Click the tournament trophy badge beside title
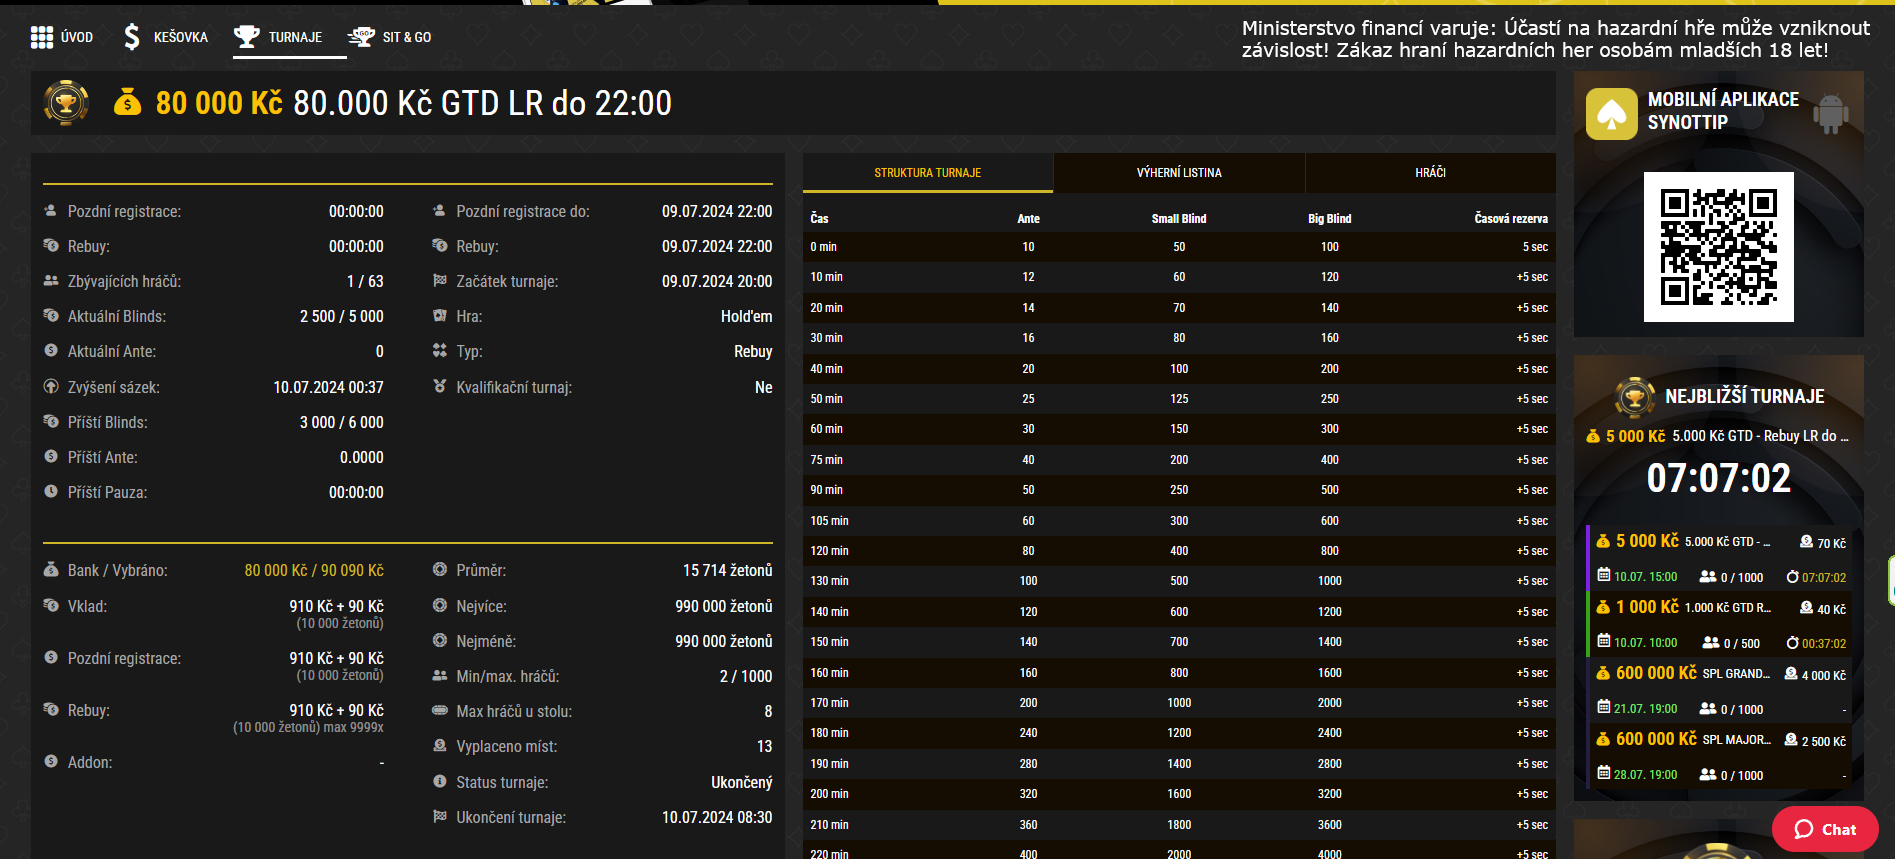This screenshot has height=859, width=1895. (x=66, y=103)
